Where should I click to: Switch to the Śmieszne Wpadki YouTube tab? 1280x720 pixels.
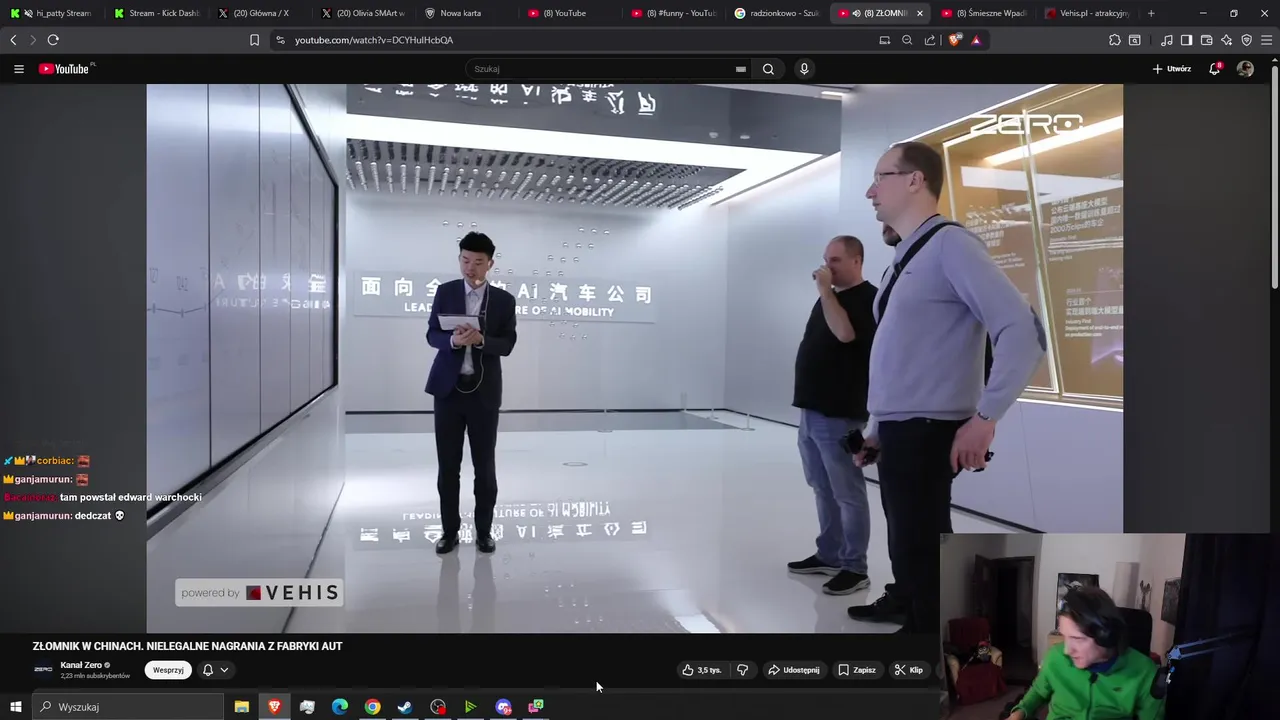click(985, 13)
